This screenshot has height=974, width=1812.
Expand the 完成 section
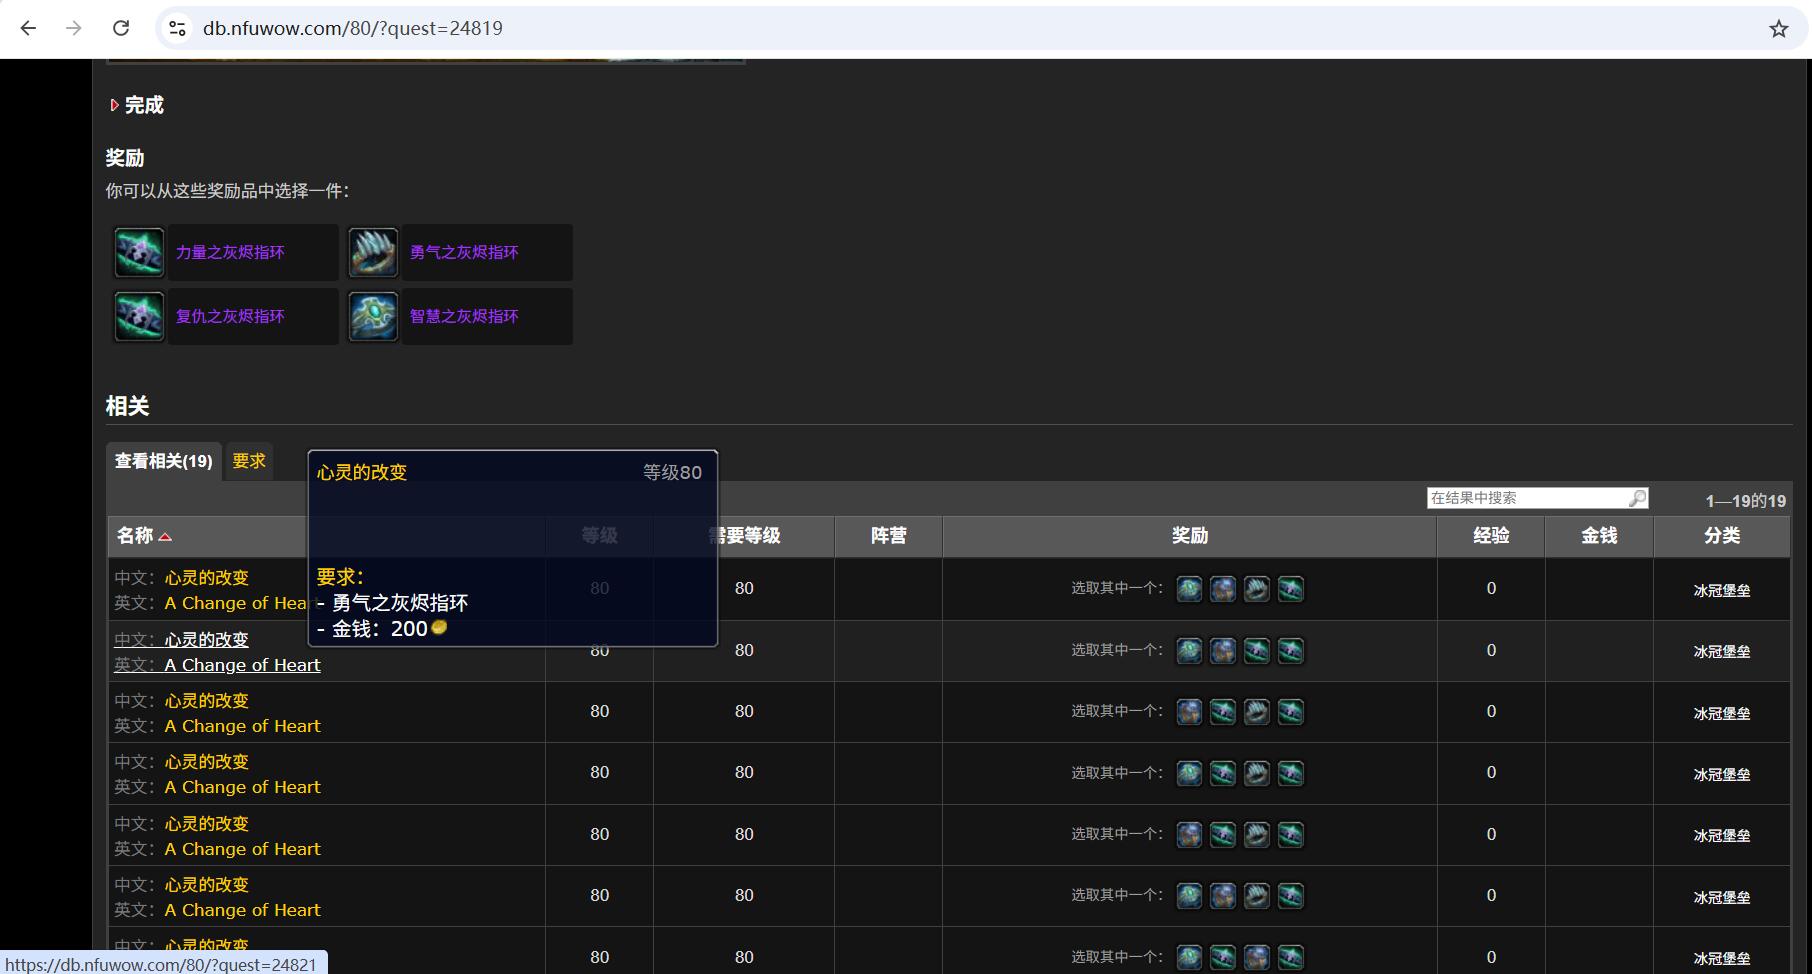coord(136,105)
